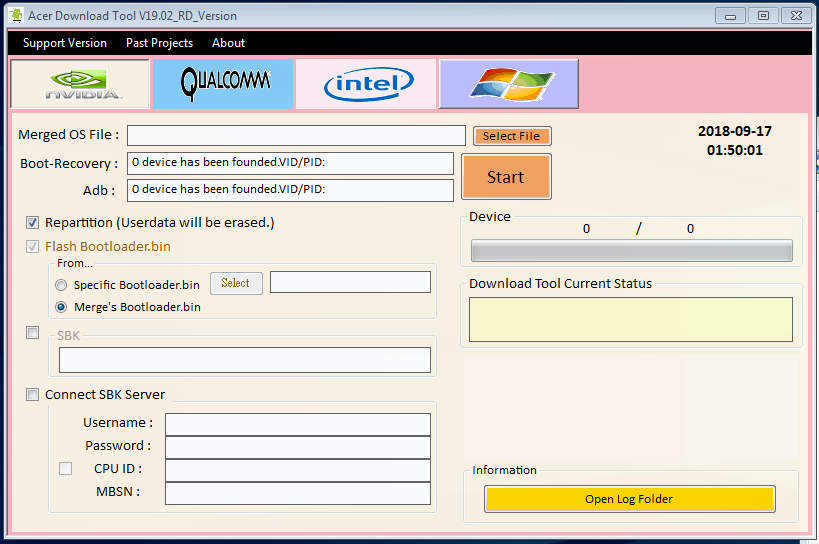The width and height of the screenshot is (819, 544).
Task: Click the Android app icon in title bar
Action: click(16, 16)
